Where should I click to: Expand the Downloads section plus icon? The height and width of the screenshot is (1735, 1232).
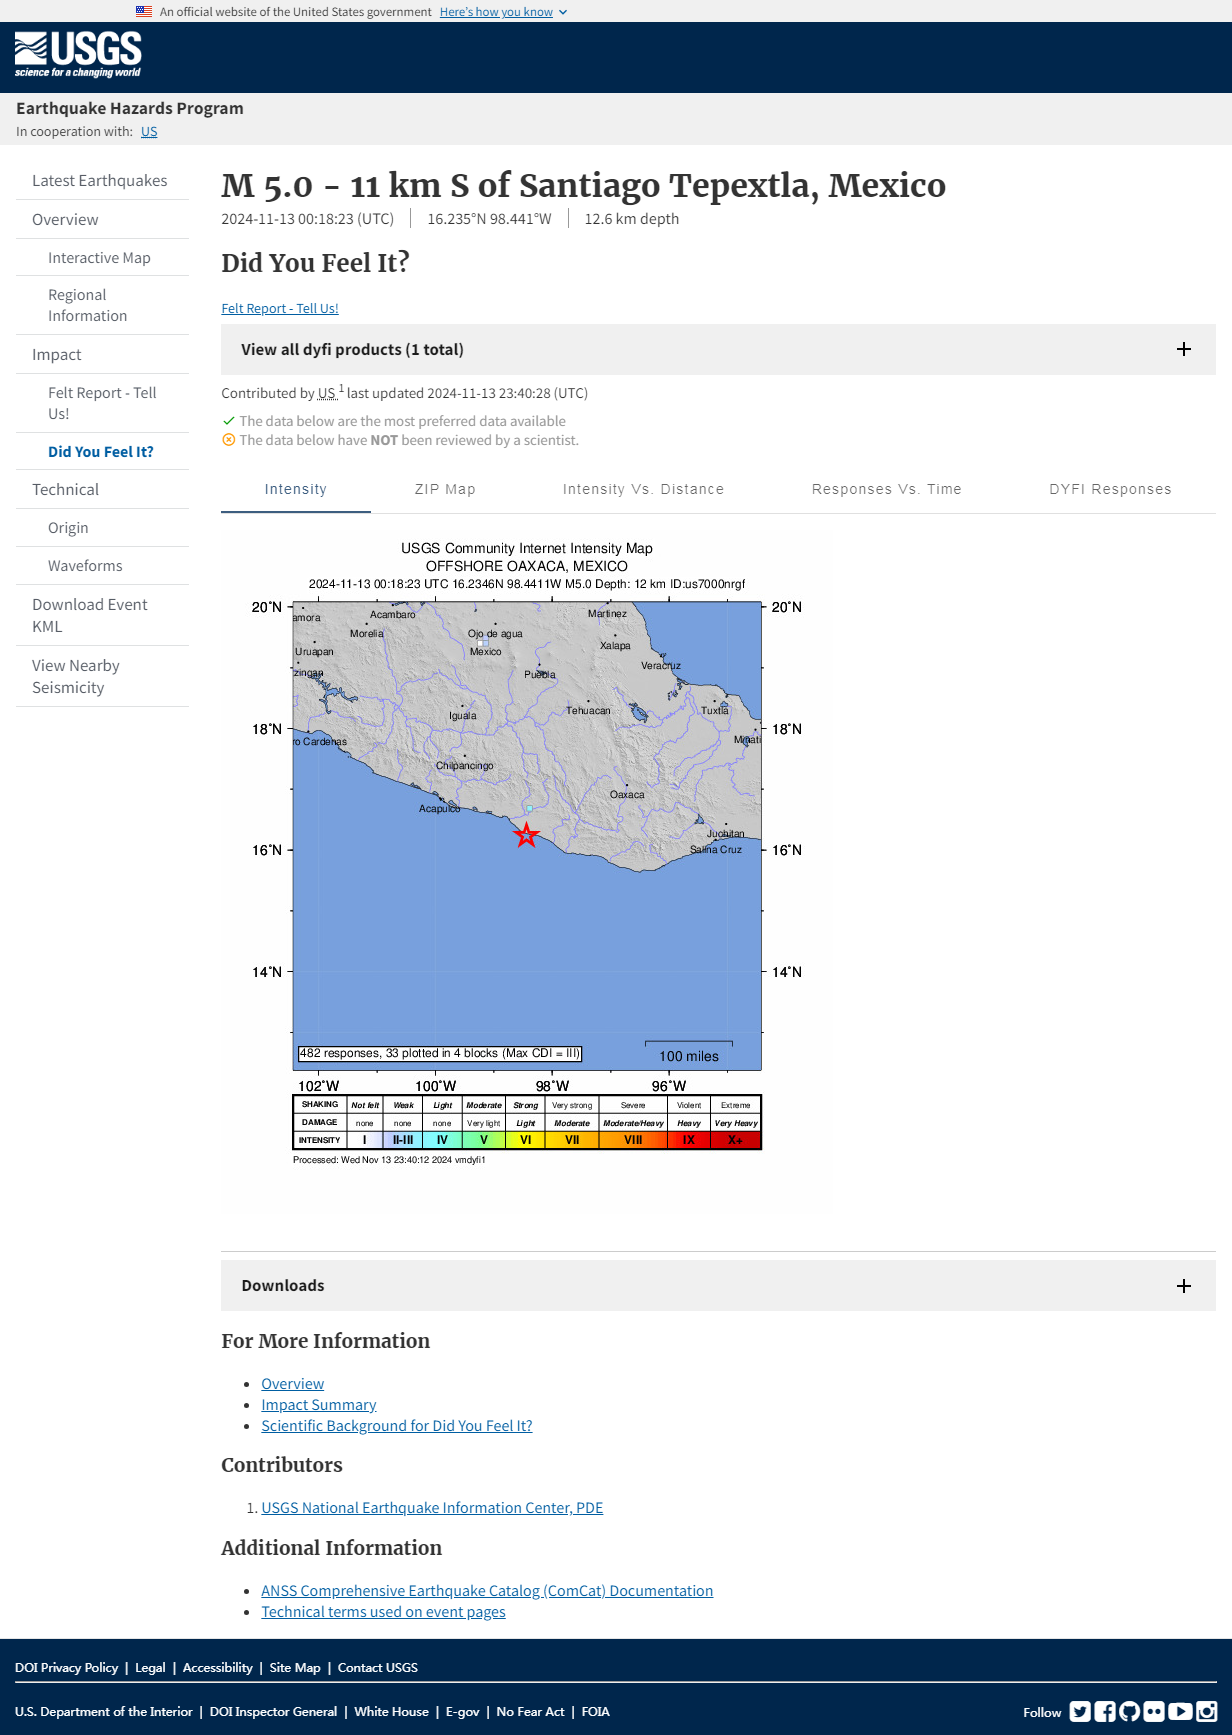click(1184, 1286)
